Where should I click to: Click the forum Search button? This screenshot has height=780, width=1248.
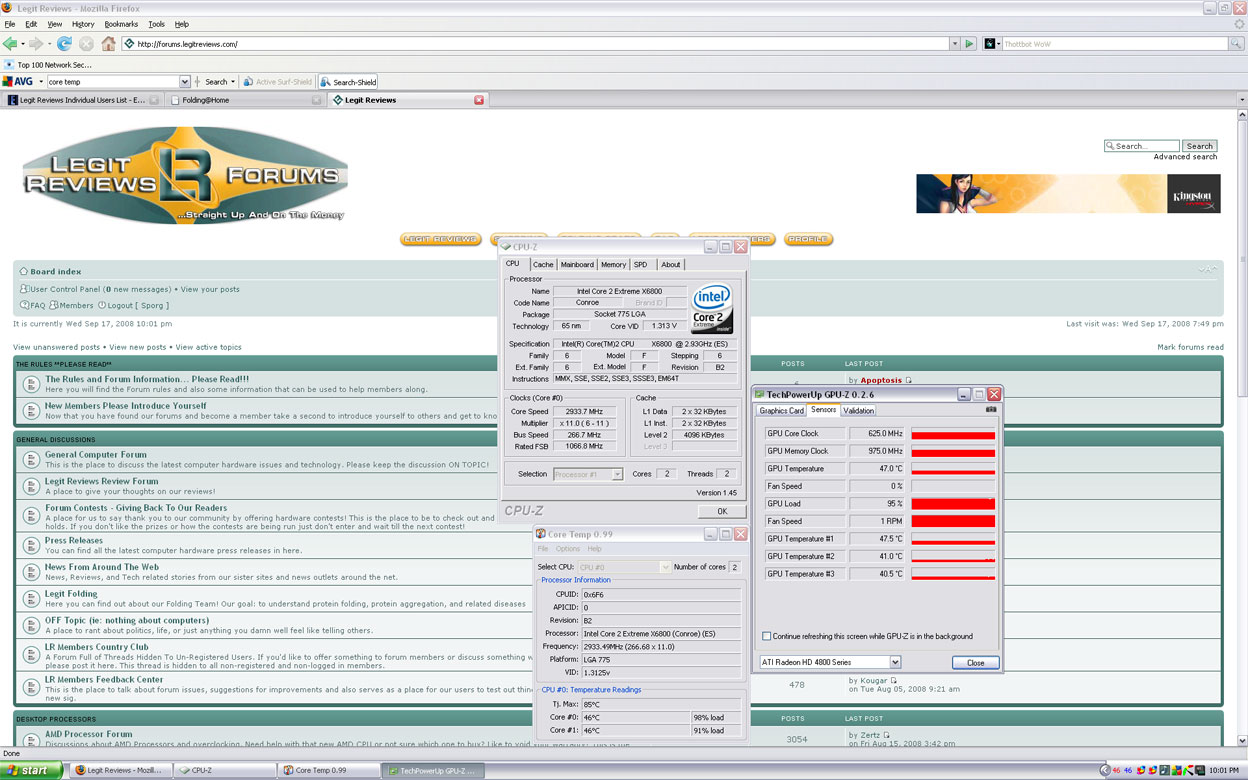coord(1199,146)
